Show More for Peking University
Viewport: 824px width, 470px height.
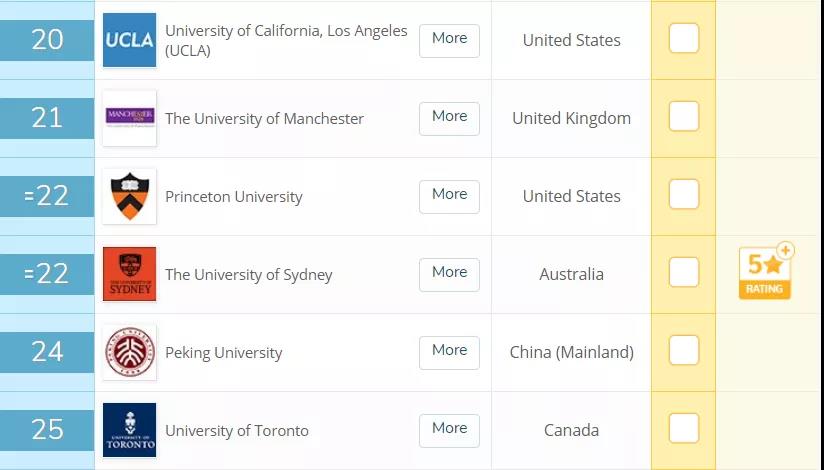pos(449,351)
